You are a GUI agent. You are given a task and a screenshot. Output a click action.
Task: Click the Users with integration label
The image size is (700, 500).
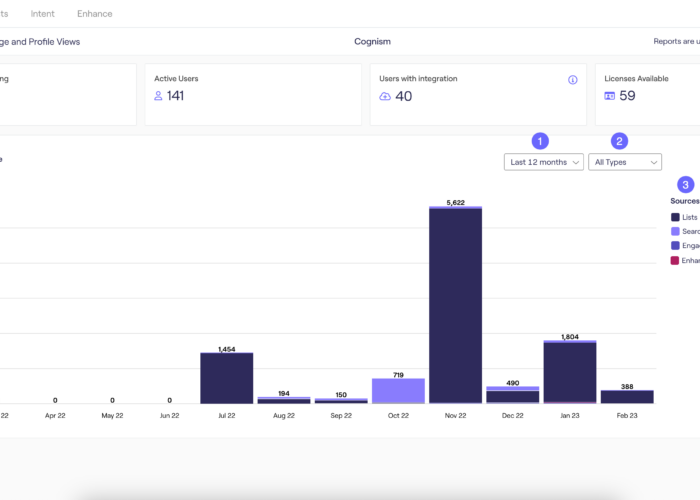418,79
